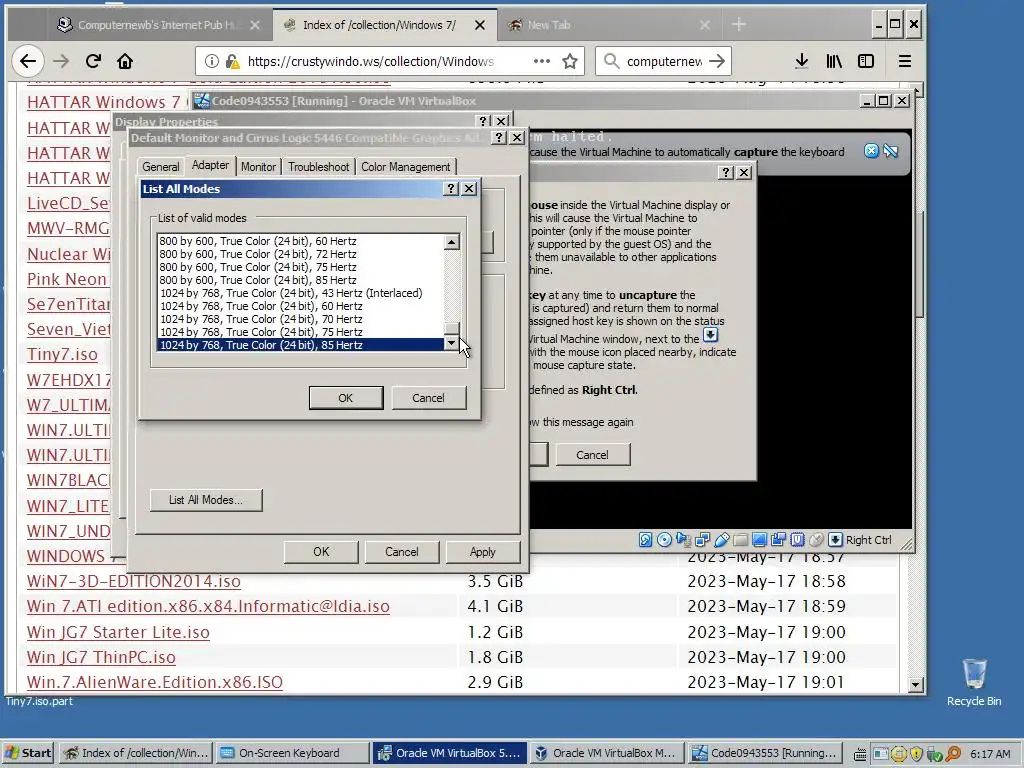1024x768 pixels.
Task: Open the WiN7-3D-EDITION2014.iso link
Action: [x=134, y=581]
